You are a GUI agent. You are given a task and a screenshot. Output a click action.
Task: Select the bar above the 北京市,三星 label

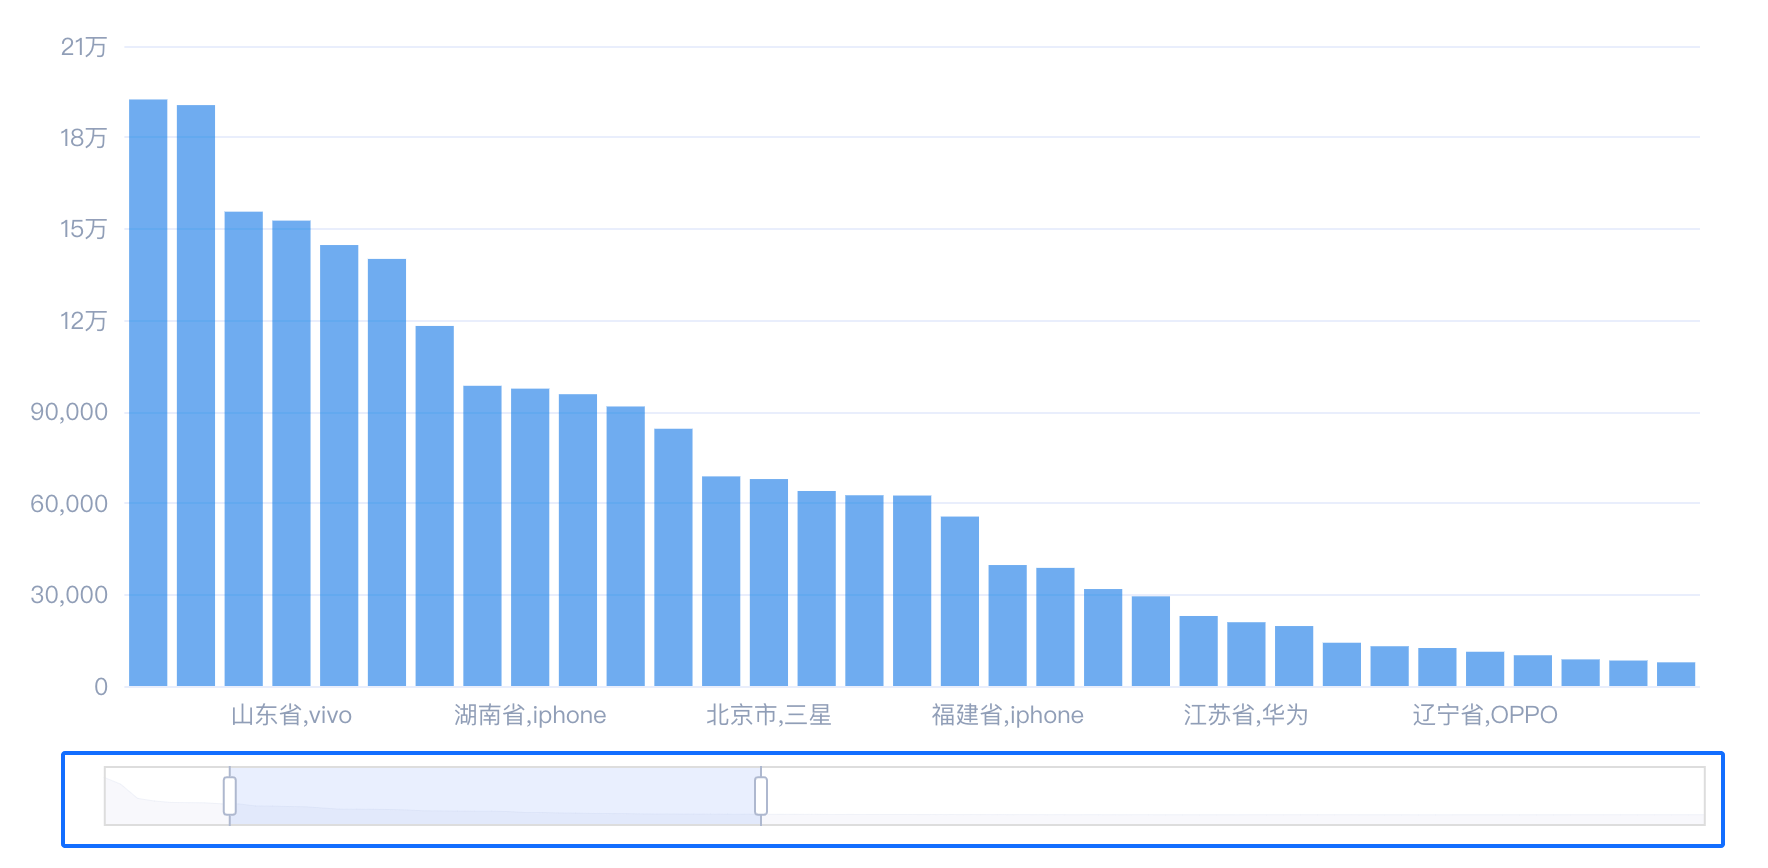(769, 582)
